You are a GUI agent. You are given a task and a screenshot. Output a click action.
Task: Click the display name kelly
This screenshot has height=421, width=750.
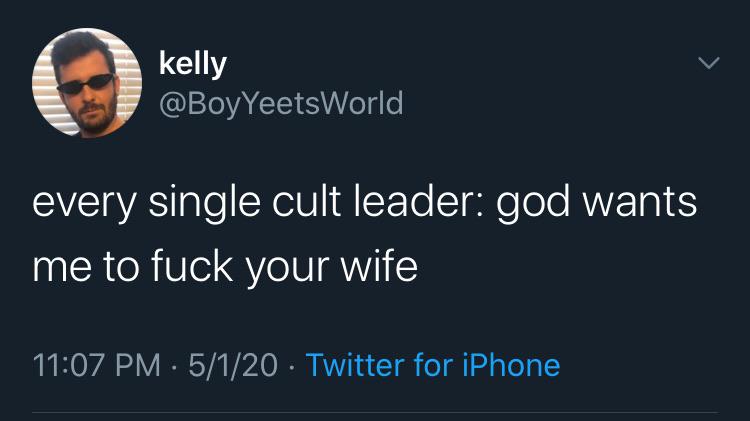tap(193, 64)
